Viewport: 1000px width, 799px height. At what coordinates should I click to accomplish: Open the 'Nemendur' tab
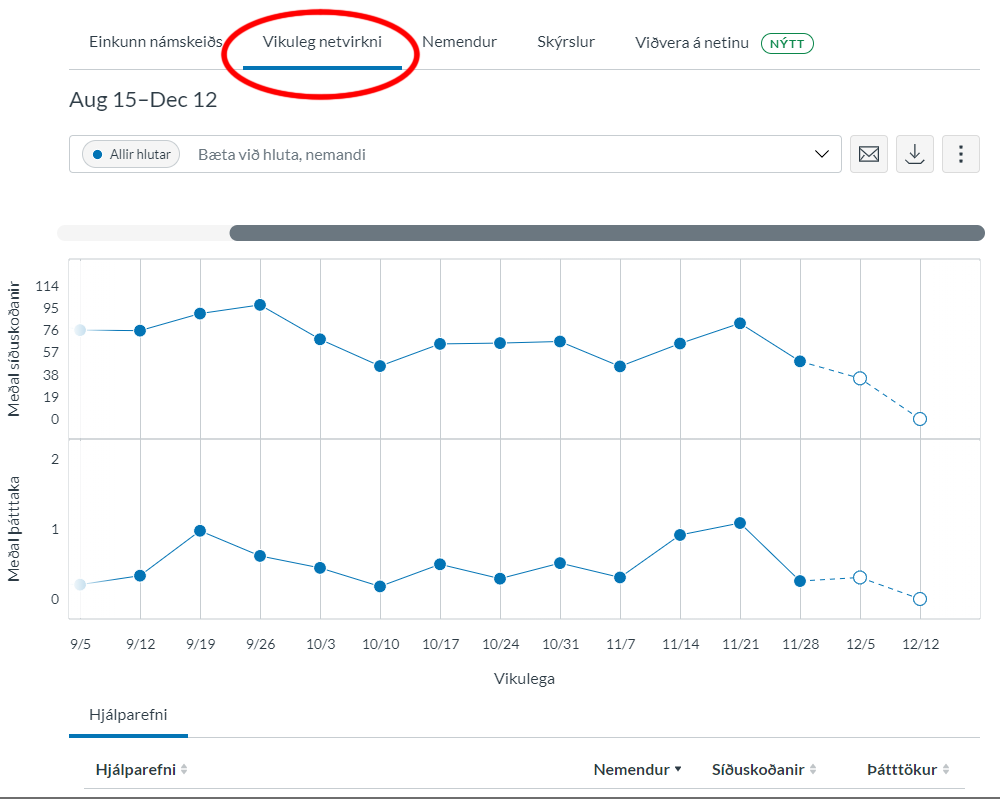pyautogui.click(x=459, y=42)
